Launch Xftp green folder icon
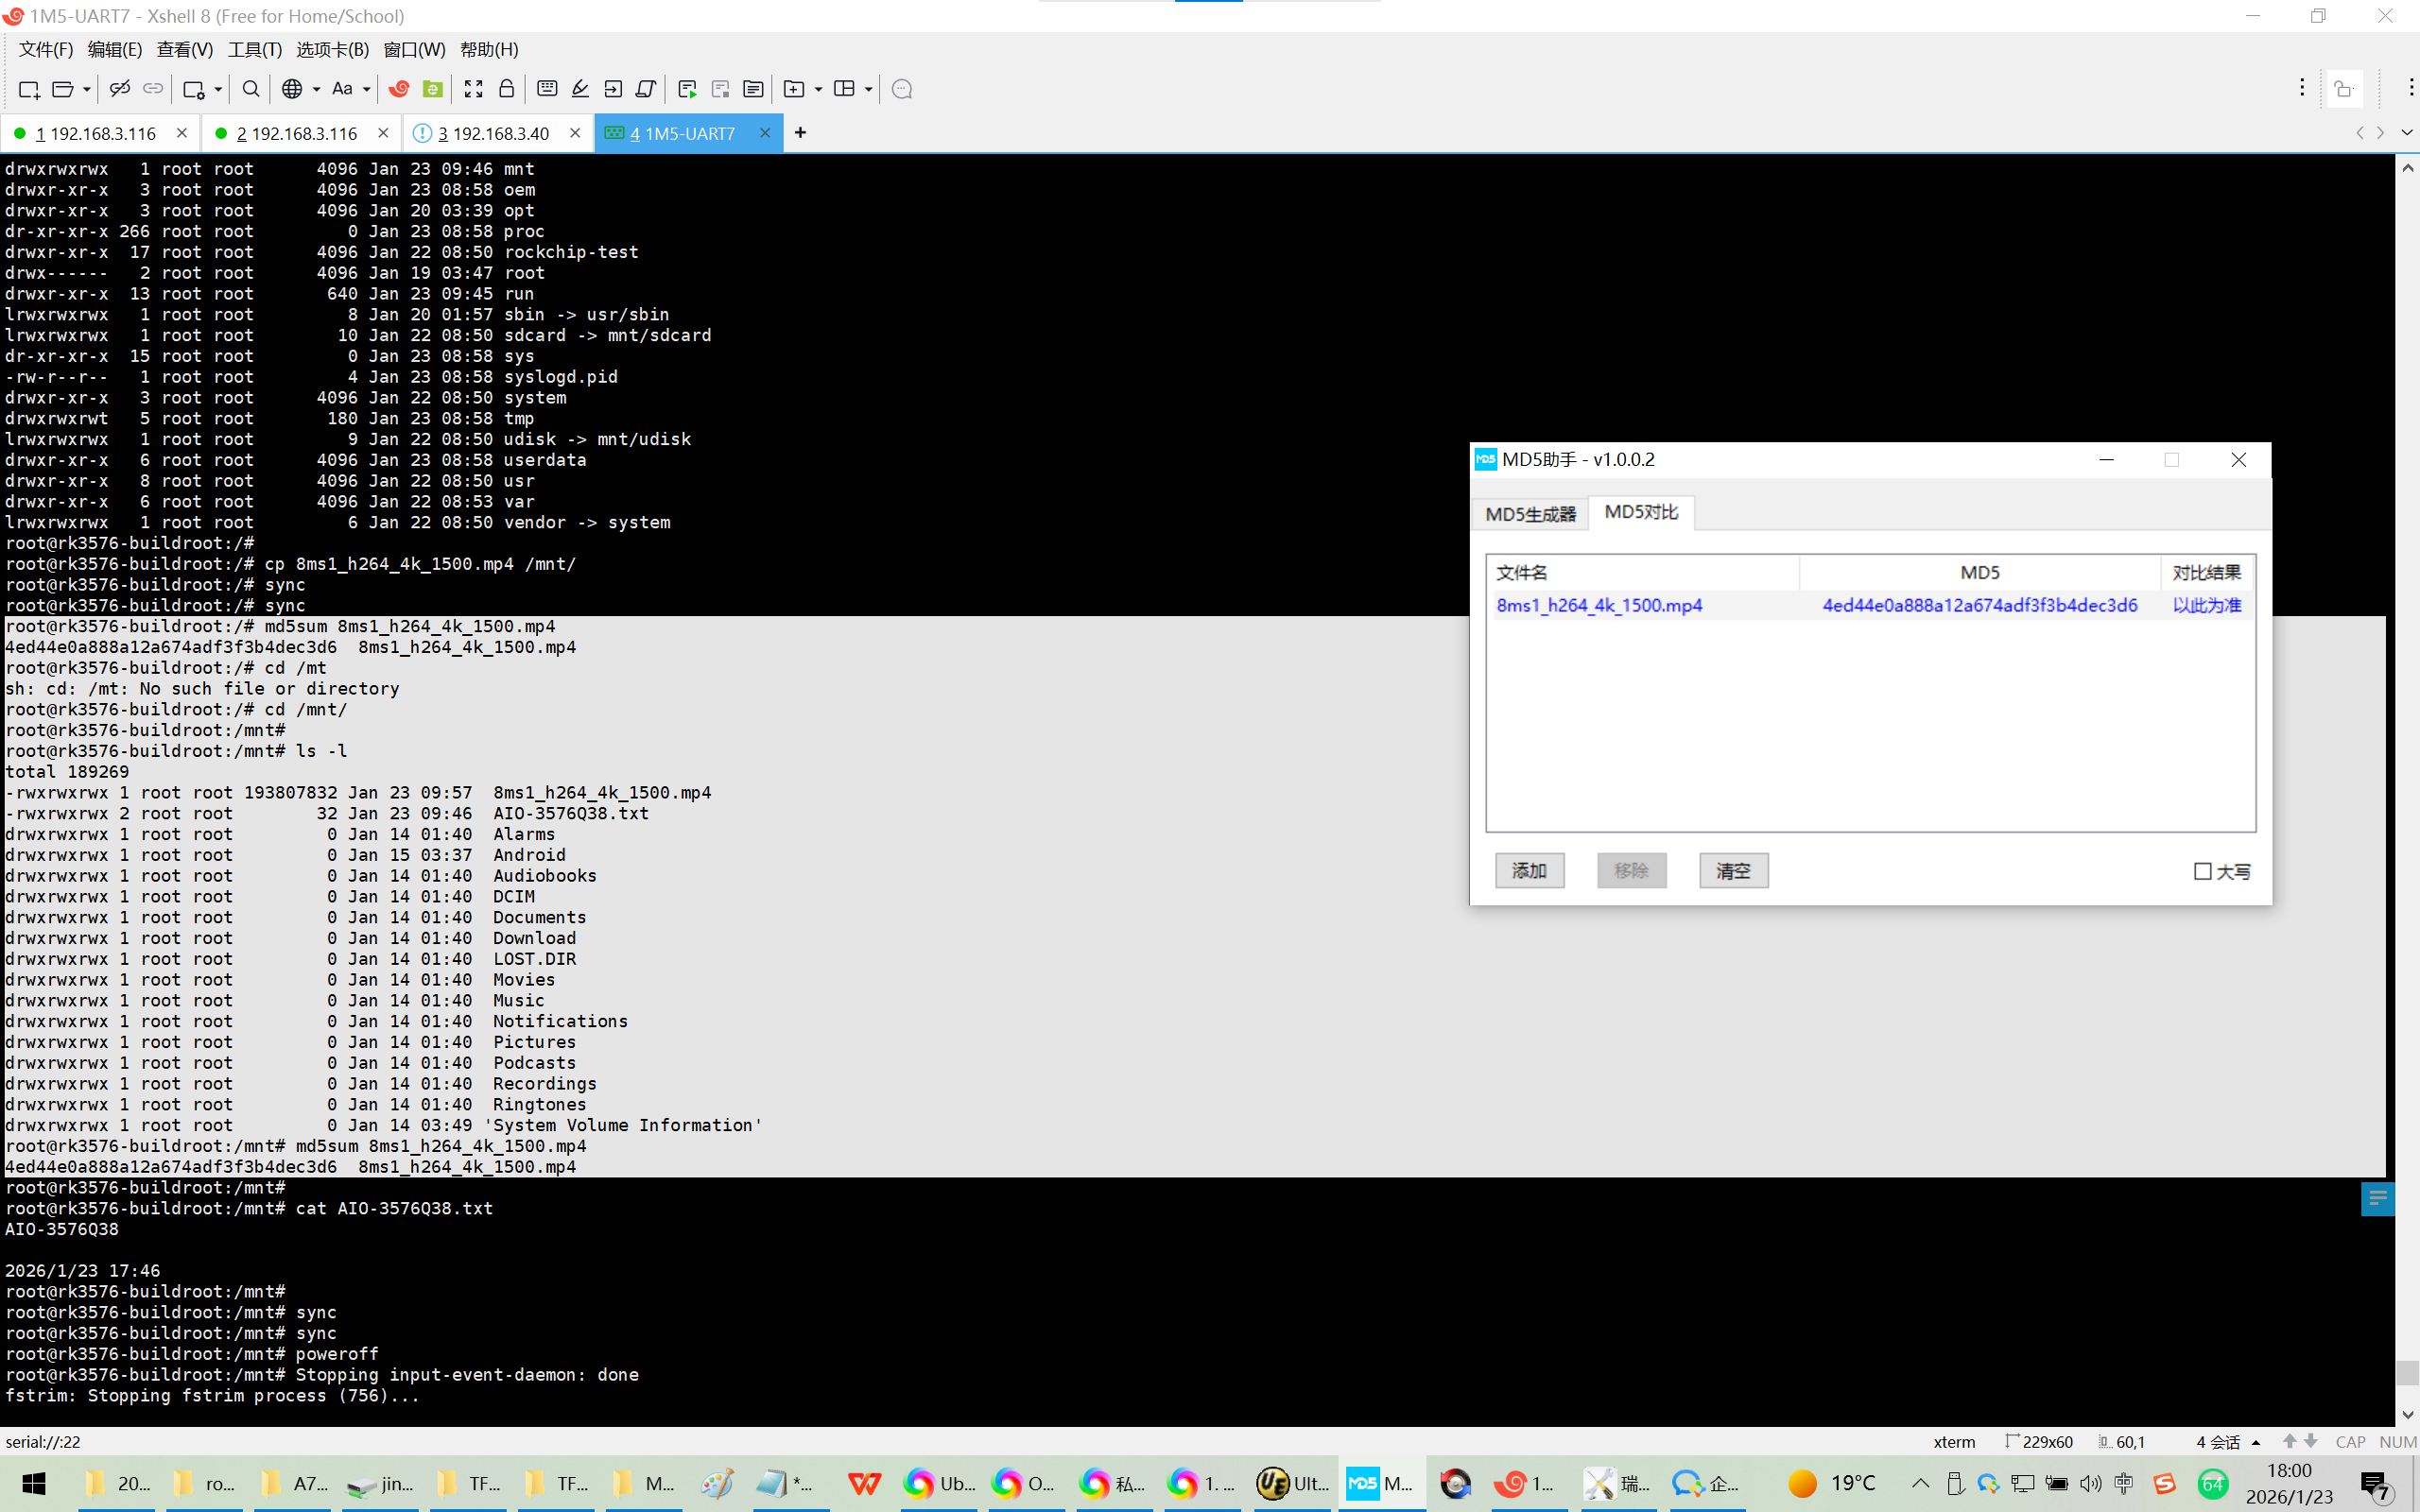 (x=433, y=89)
